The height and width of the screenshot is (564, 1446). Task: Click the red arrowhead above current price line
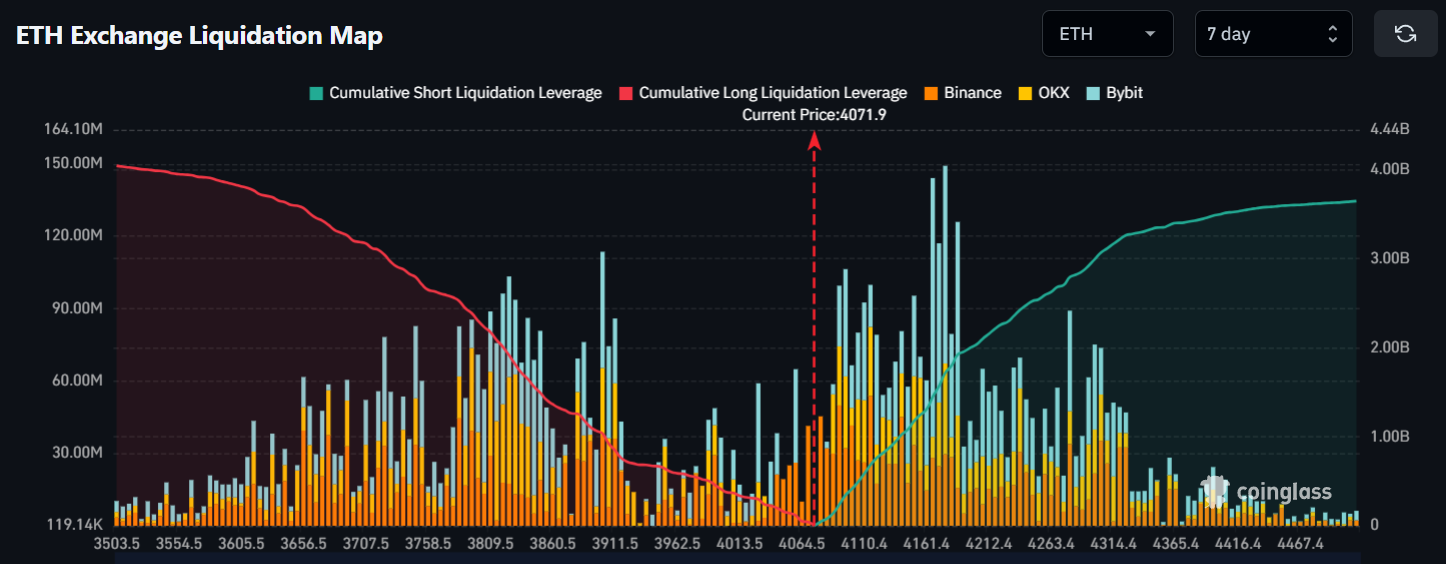click(x=814, y=141)
